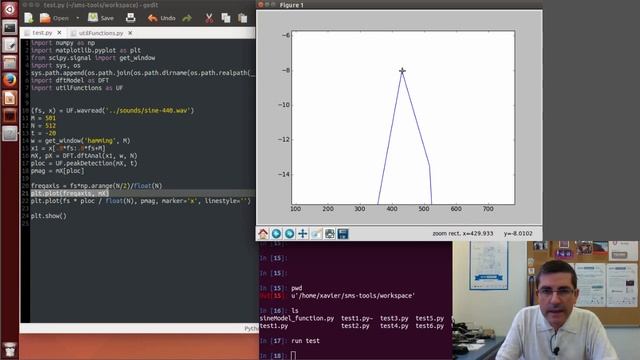This screenshot has height=360, width=640.
Task: Go back to previous plot view
Action: pos(276,233)
